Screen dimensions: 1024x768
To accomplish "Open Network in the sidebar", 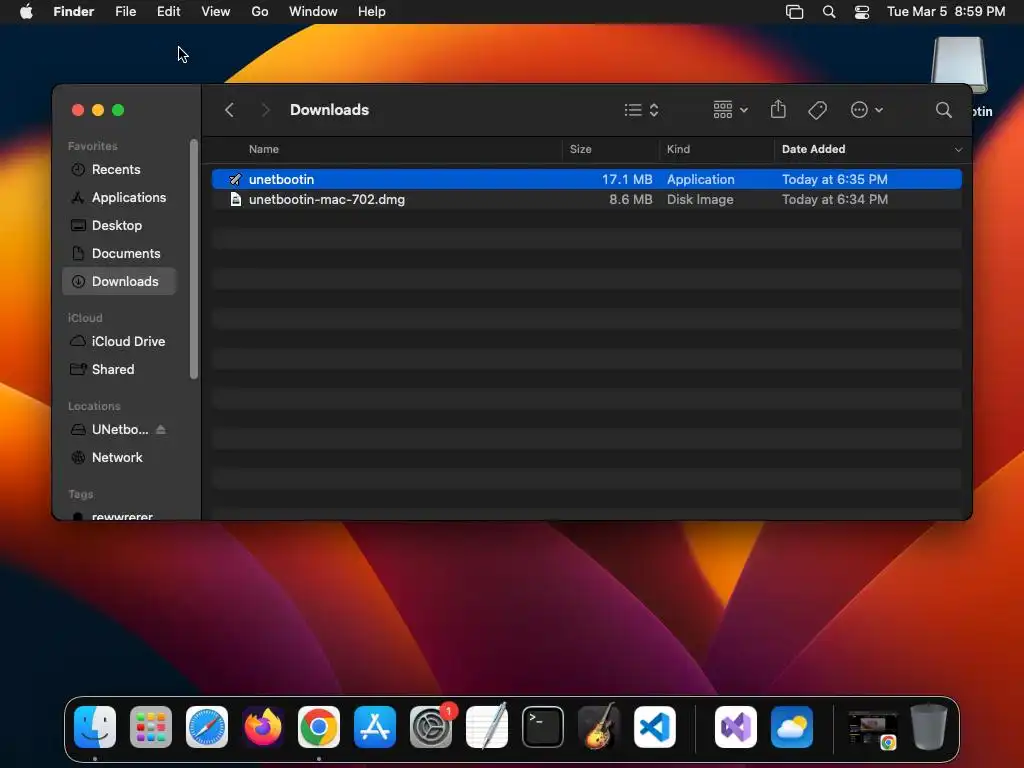I will [119, 458].
